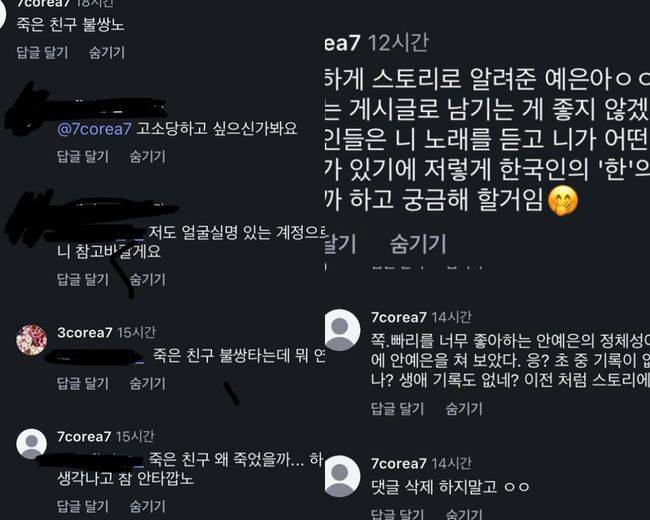Hide 3corea7's comment
Screen dimensions: 650x520
click(148, 383)
